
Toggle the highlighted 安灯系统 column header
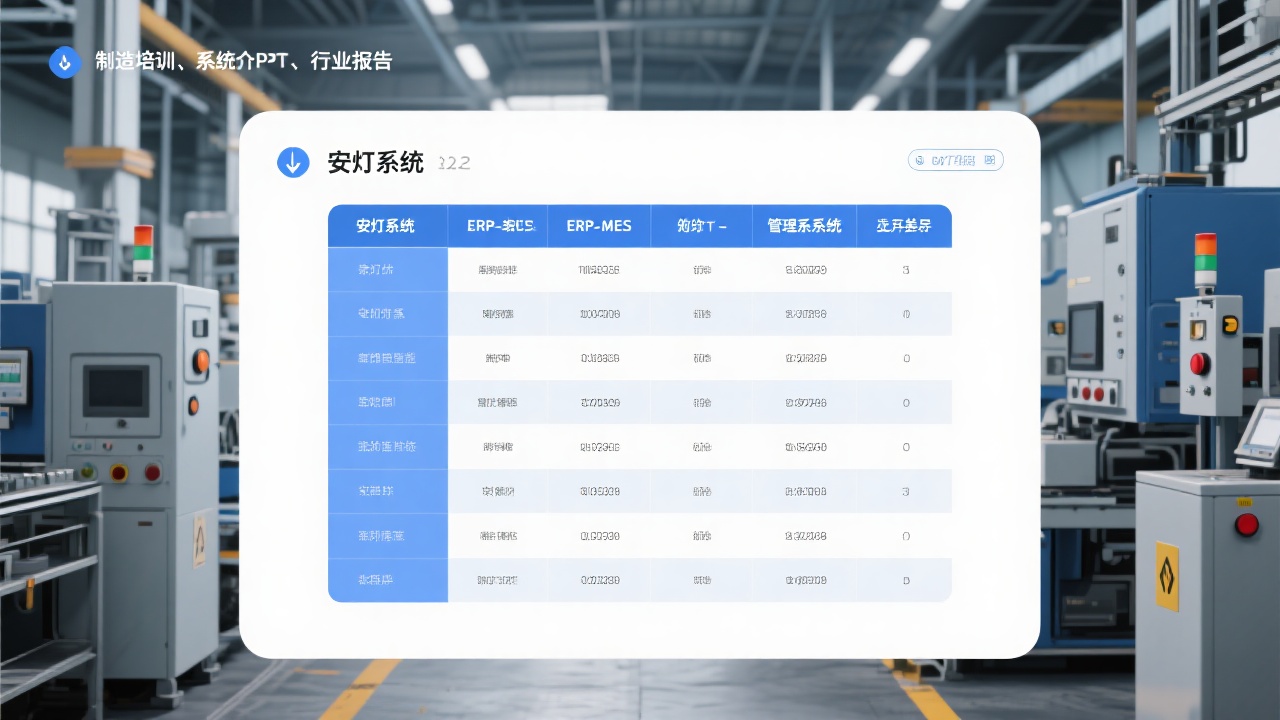[387, 226]
